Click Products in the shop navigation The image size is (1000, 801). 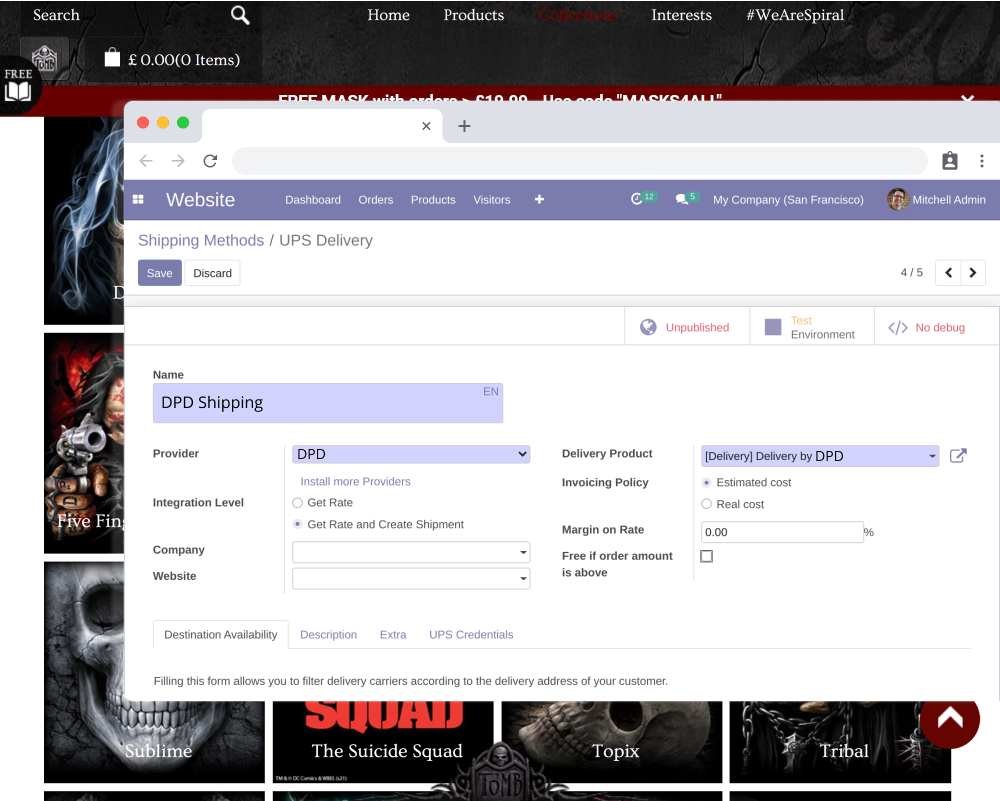click(x=474, y=15)
